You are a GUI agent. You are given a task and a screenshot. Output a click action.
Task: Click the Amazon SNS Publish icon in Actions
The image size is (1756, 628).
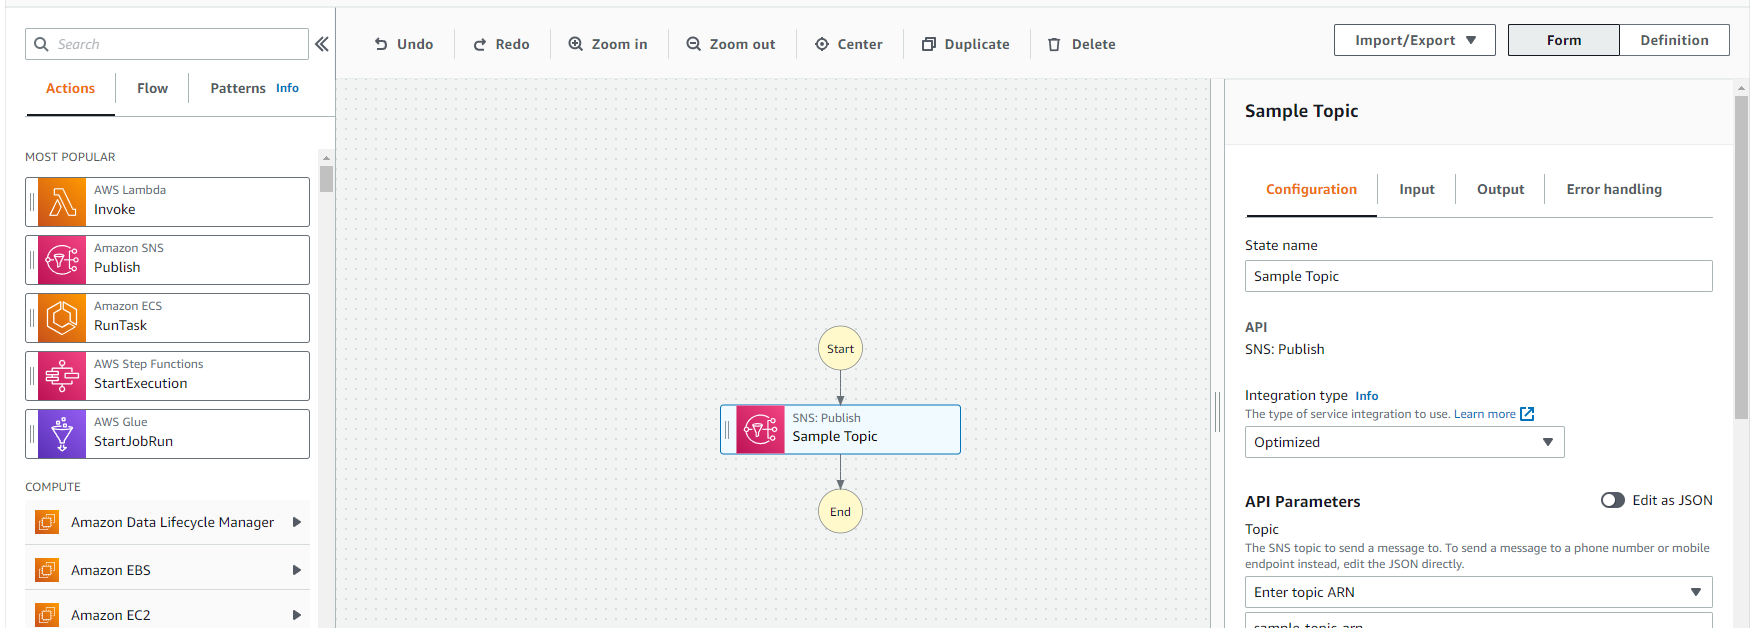[62, 260]
